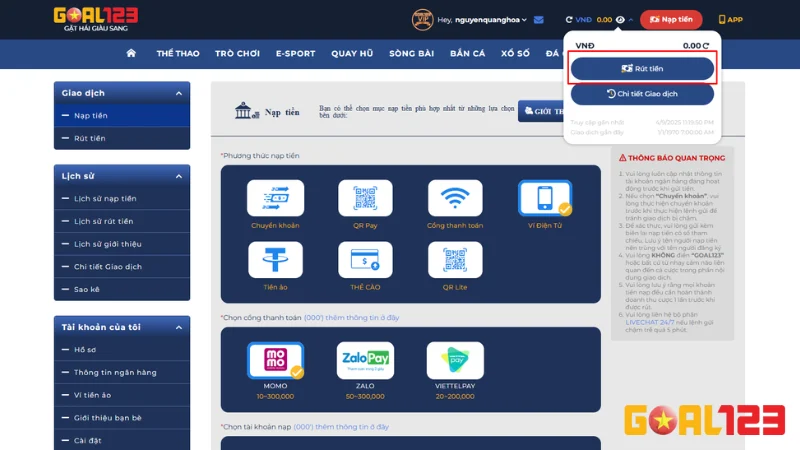
Task: Select the Cổng thanh toán wifi icon
Action: coord(455,198)
